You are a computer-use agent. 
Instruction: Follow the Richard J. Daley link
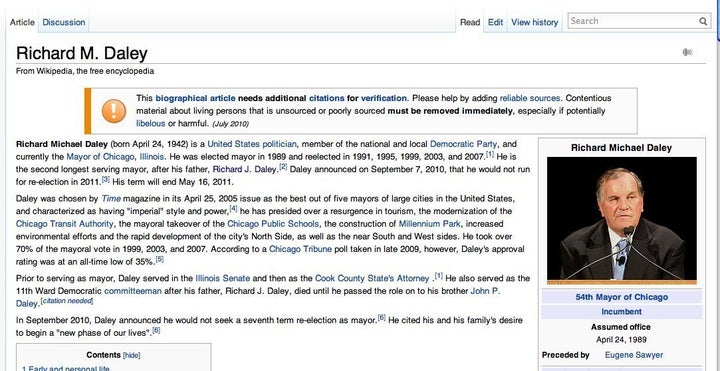point(245,169)
